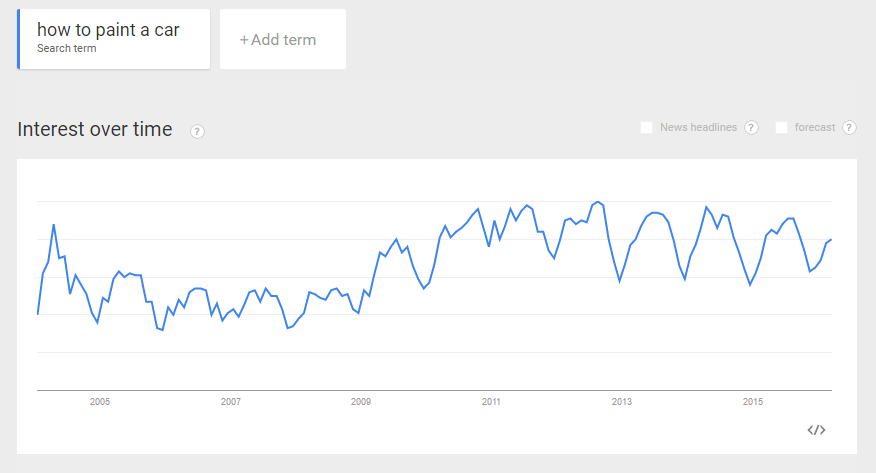Click the 'Search term' subtitle text

[x=66, y=49]
